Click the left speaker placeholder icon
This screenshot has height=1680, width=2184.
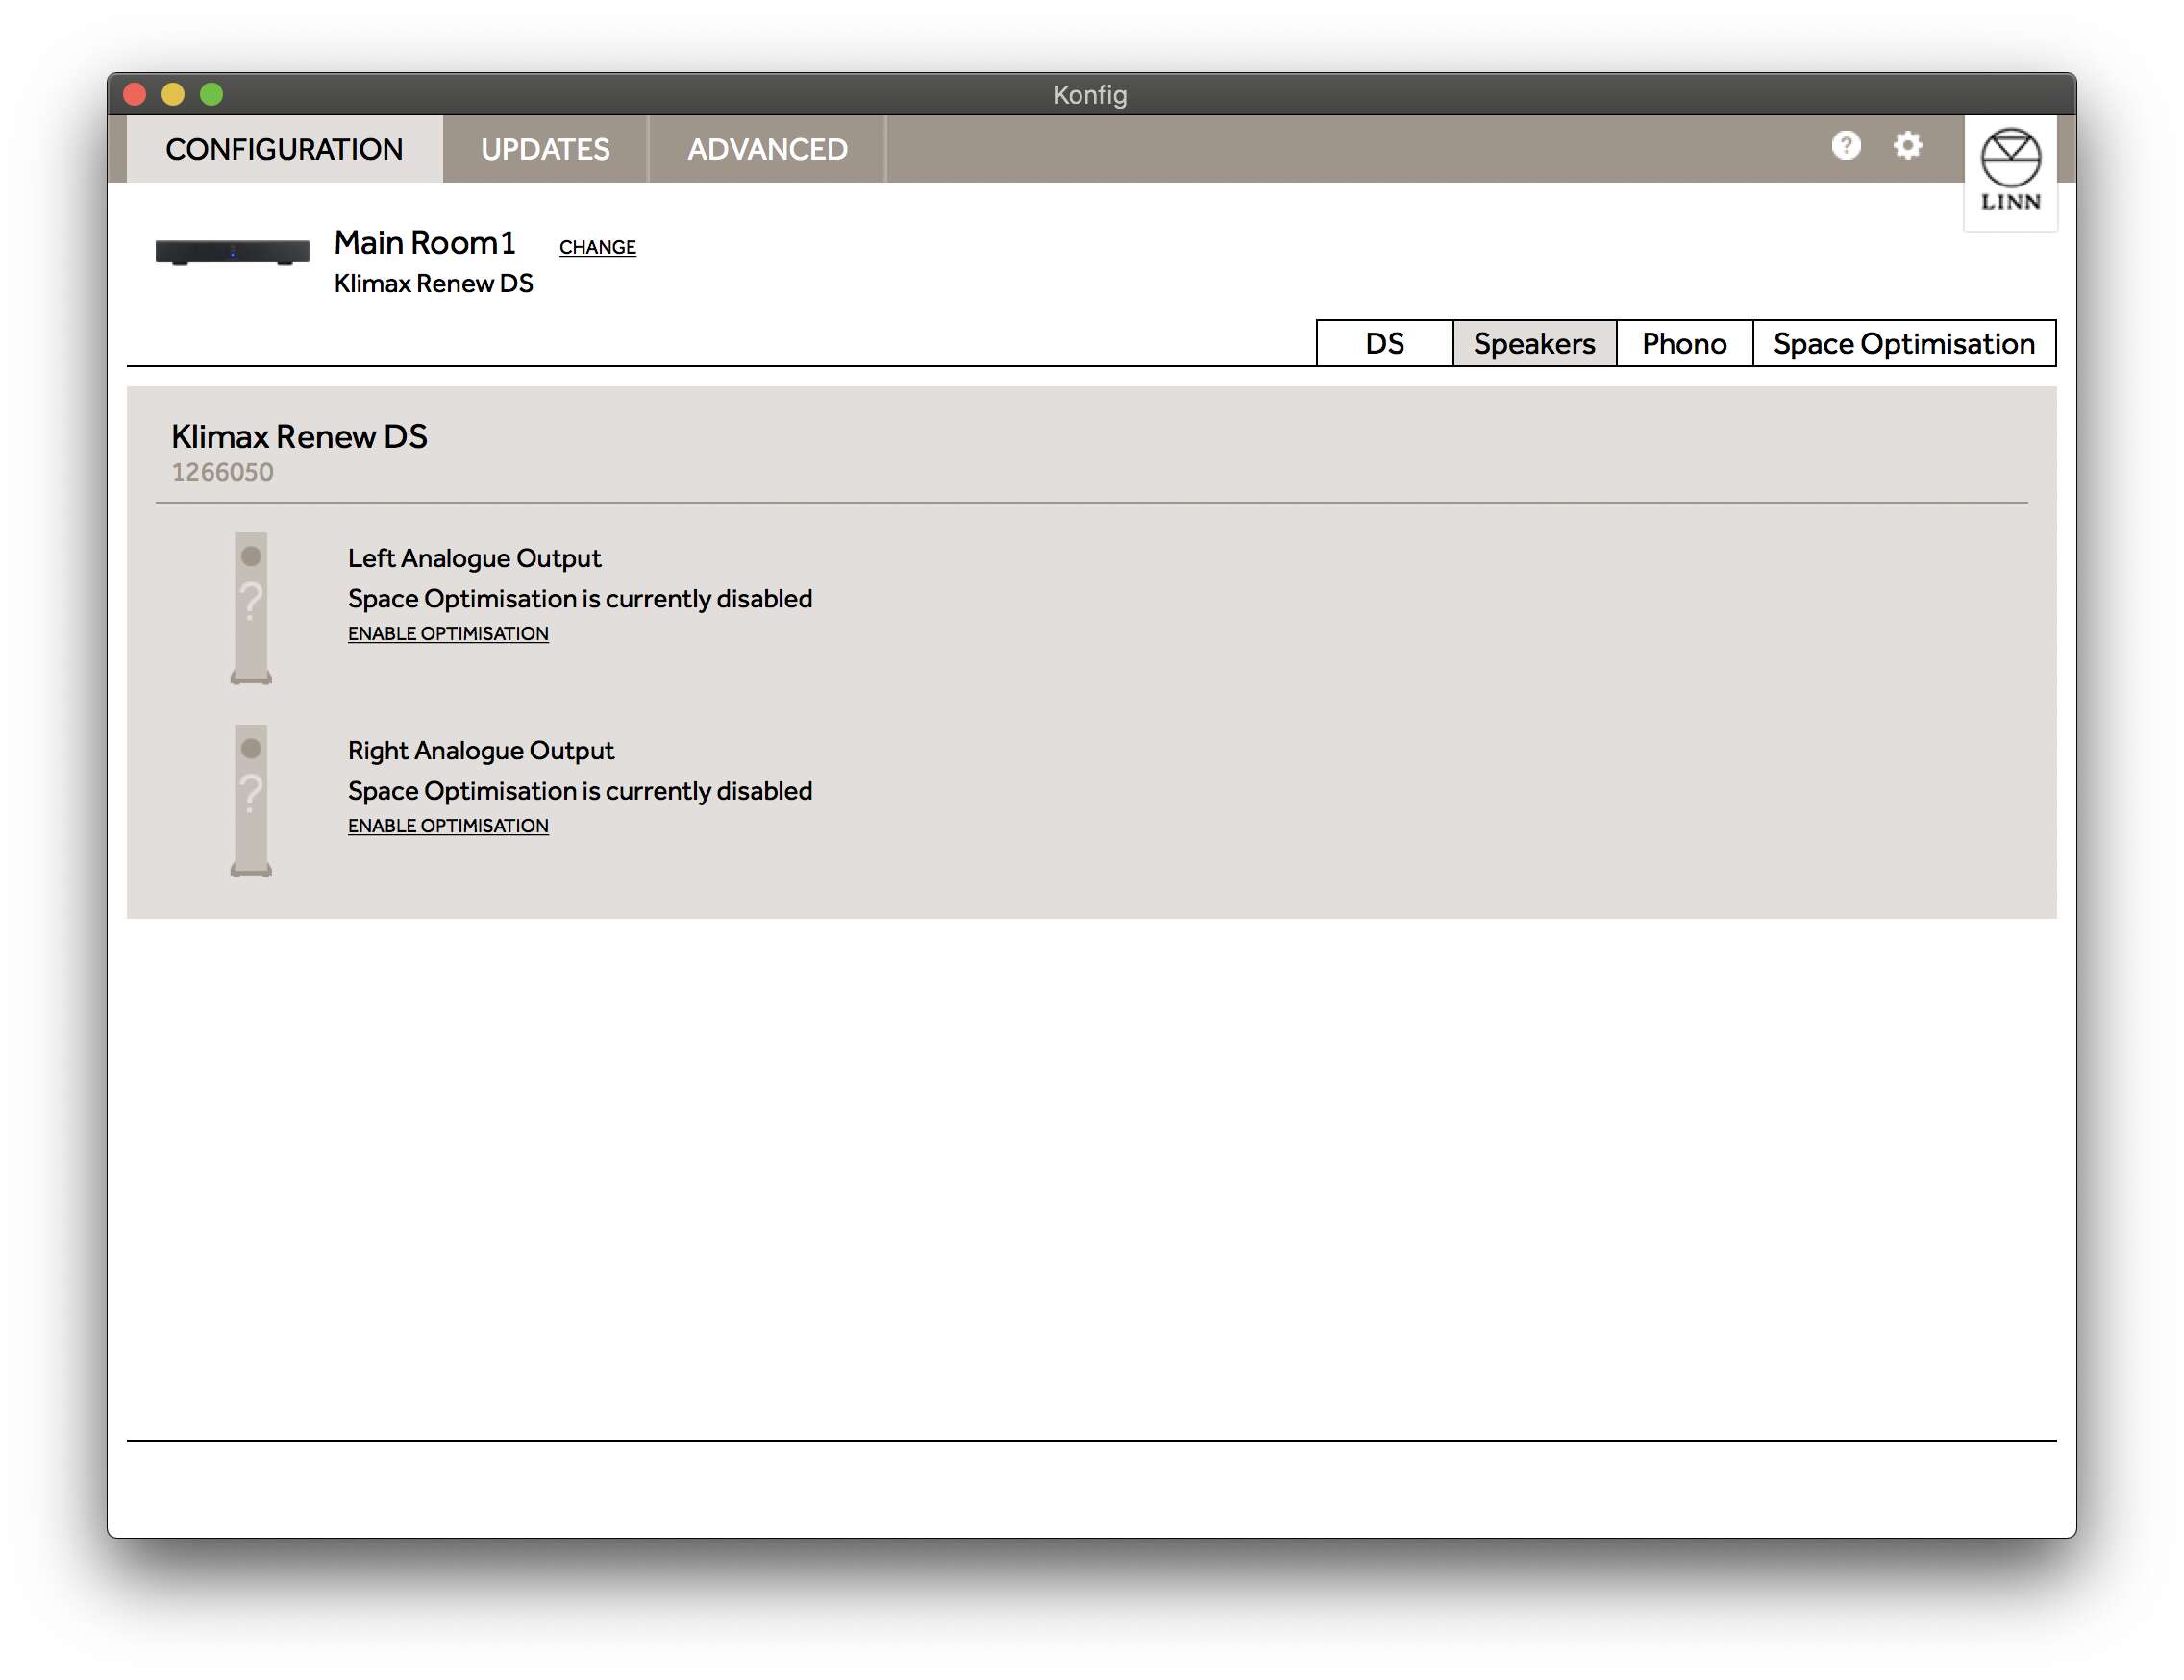tap(251, 608)
